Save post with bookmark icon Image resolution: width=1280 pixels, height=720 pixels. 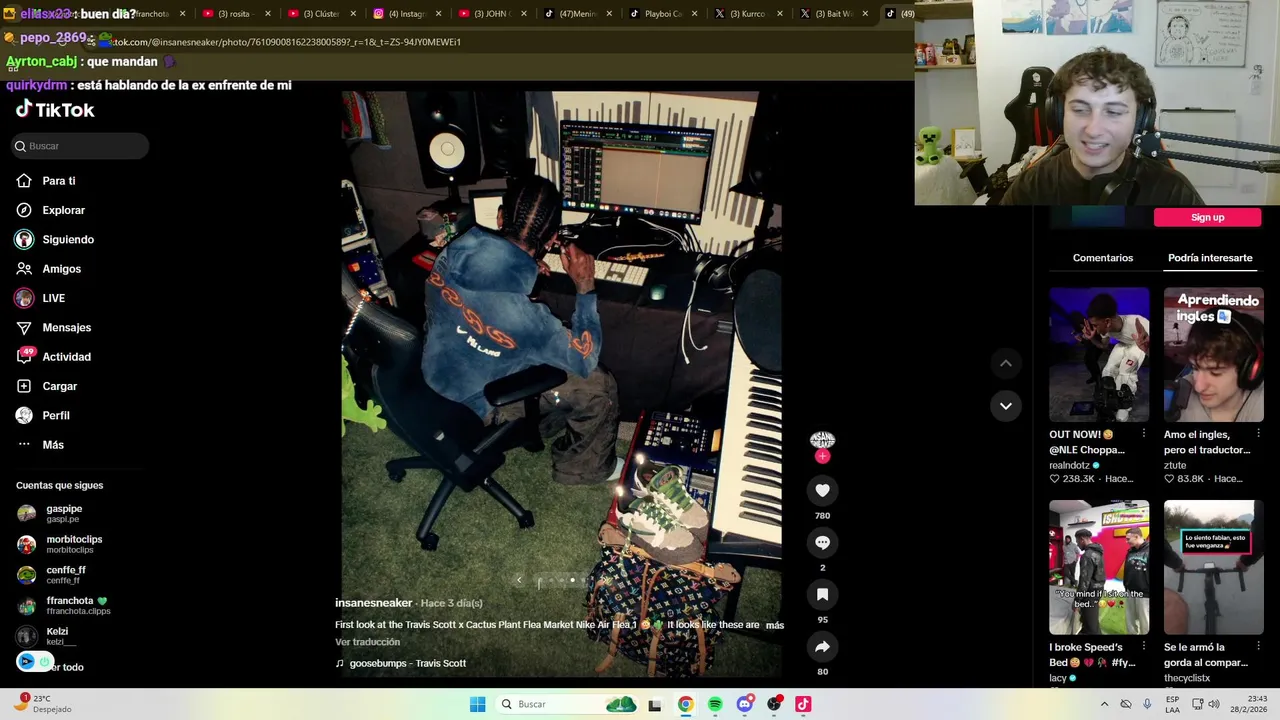tap(822, 594)
